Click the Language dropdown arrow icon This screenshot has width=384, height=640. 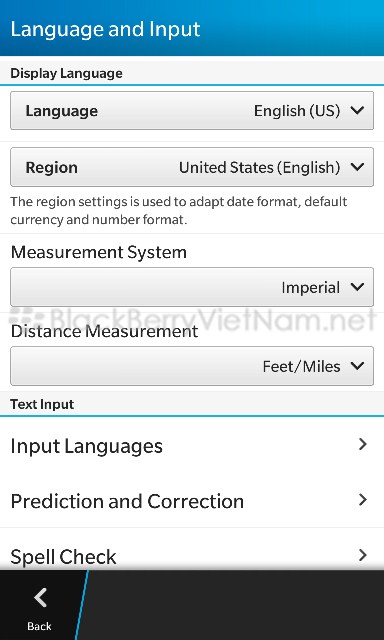point(357,111)
